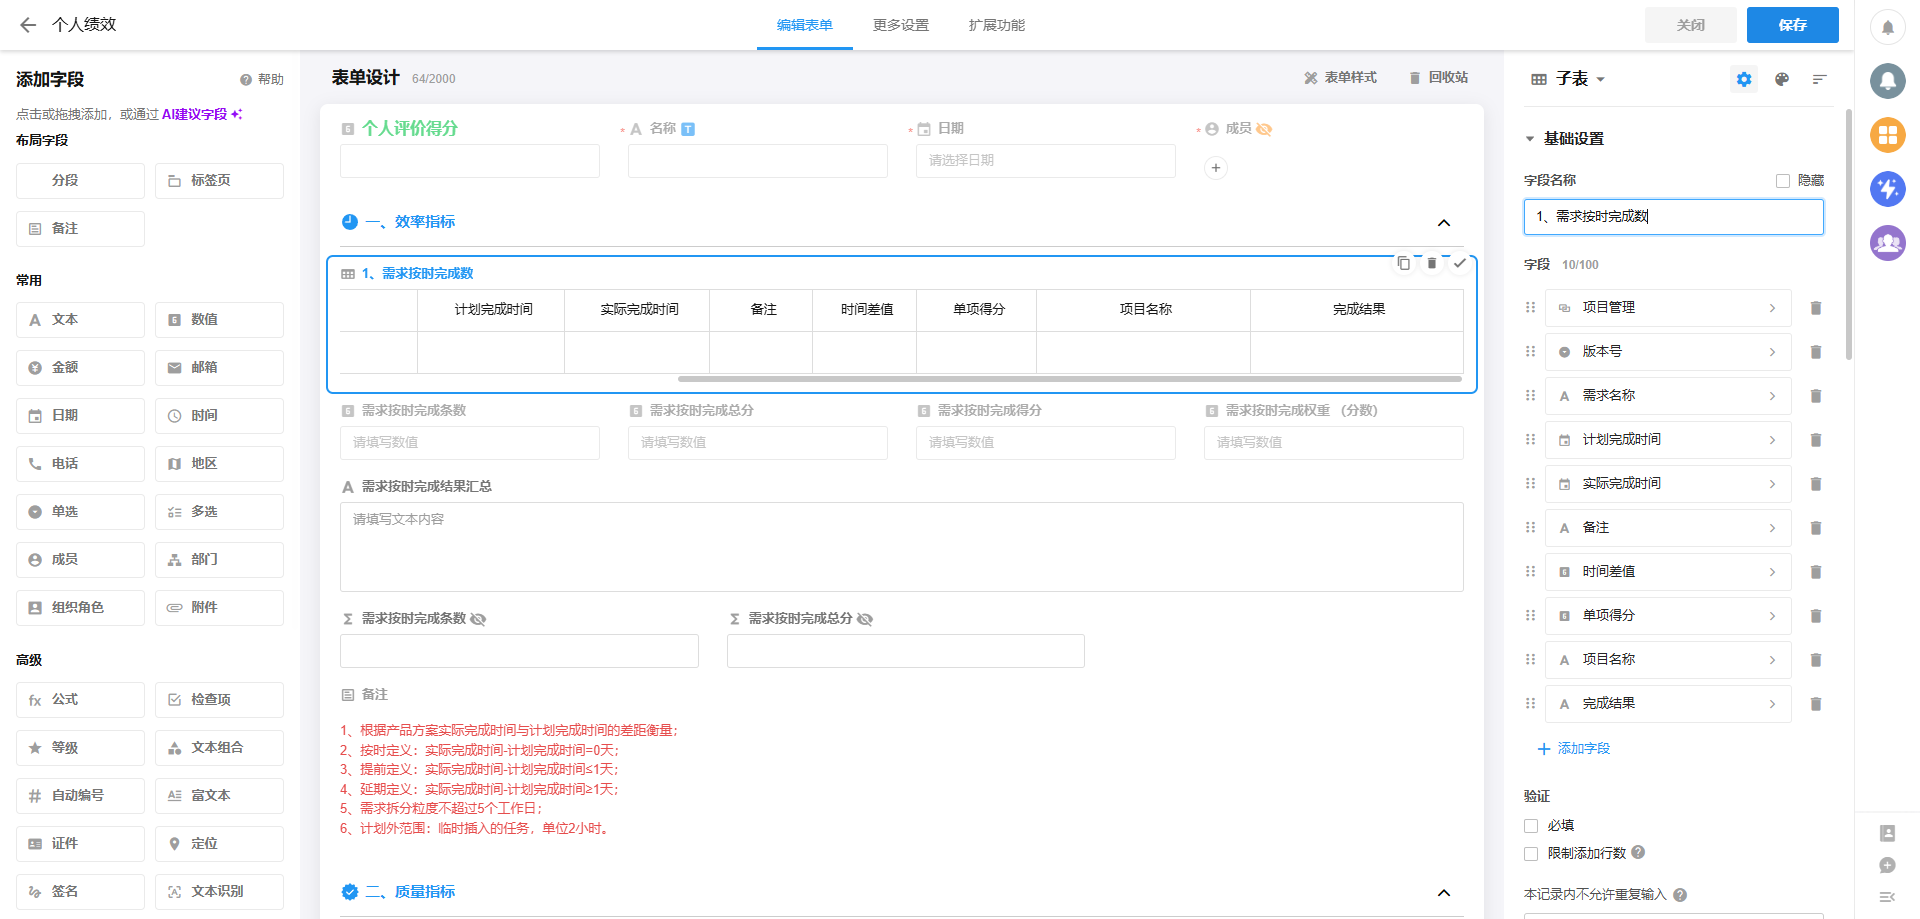Viewport: 1920px width, 919px height.
Task: Click the gear settings icon in right panel
Action: 1744,79
